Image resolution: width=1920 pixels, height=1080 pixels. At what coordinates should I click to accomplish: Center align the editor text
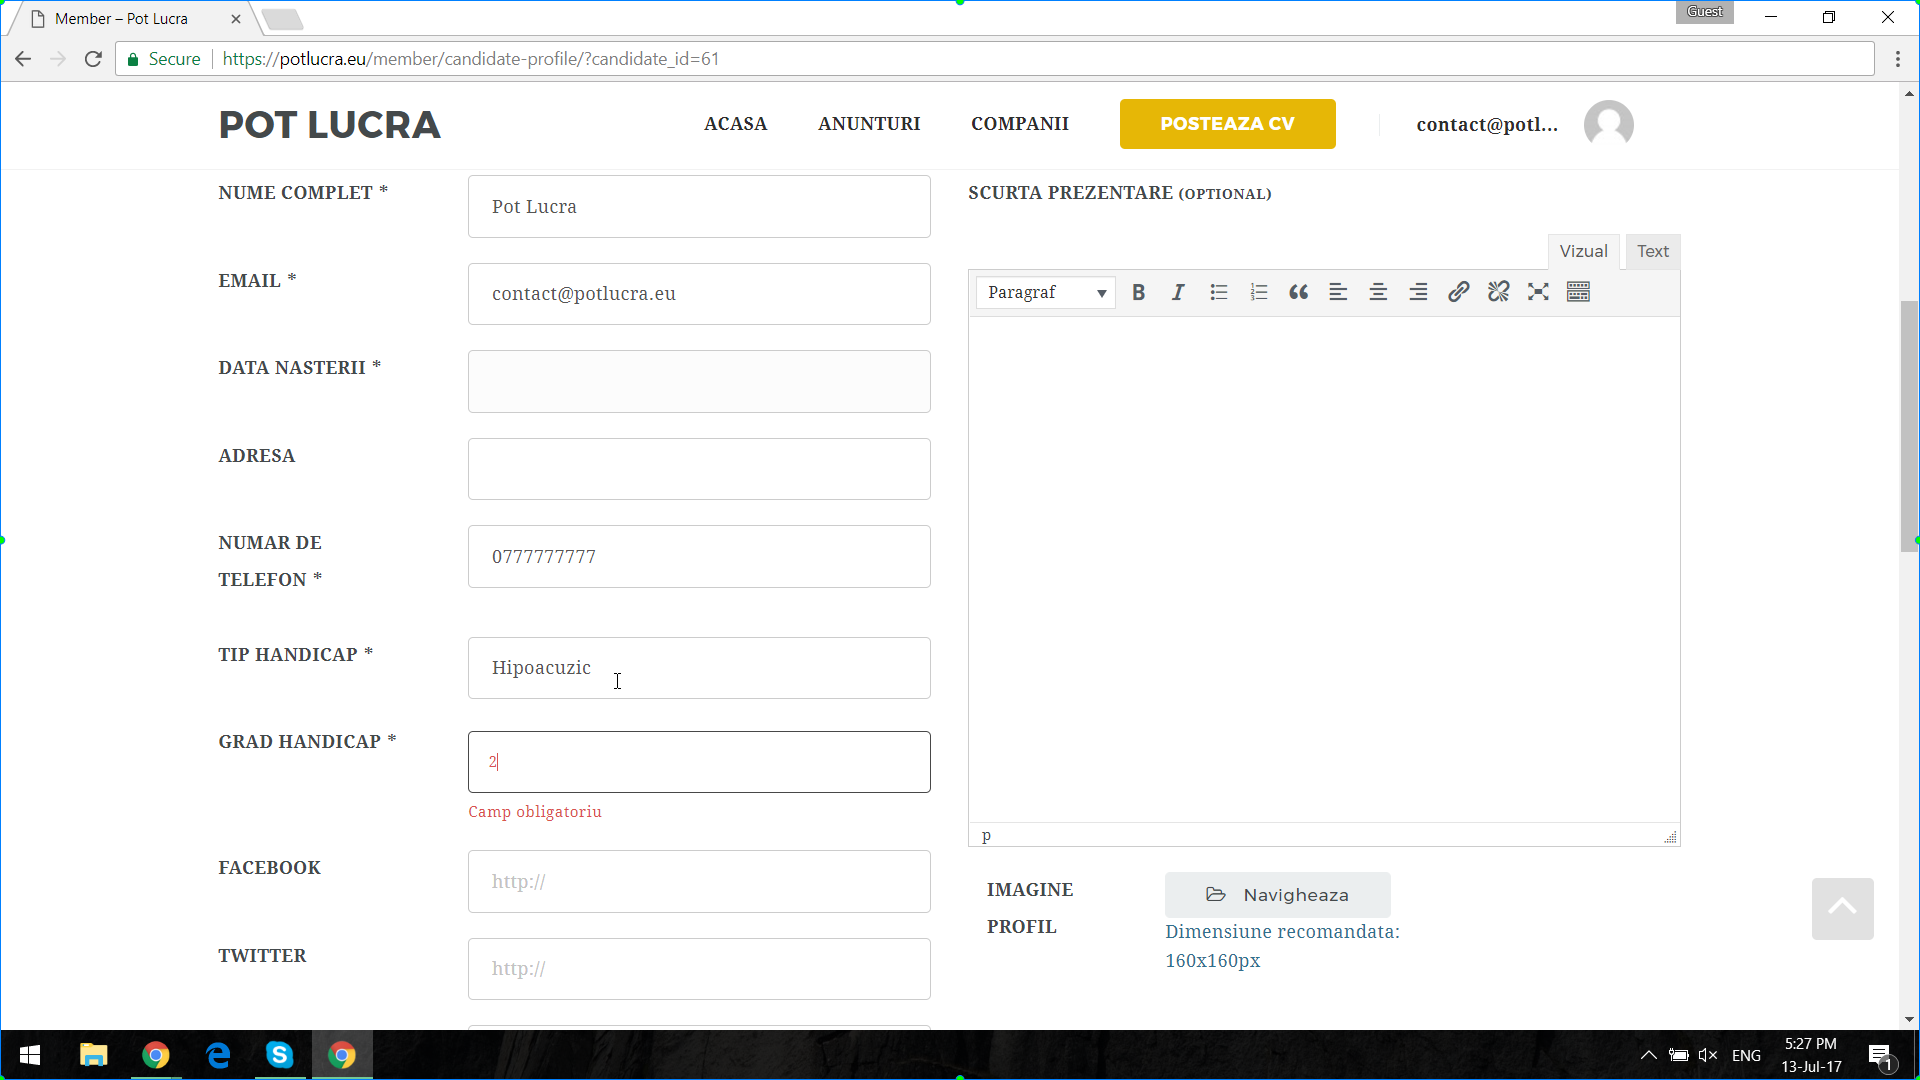tap(1378, 292)
